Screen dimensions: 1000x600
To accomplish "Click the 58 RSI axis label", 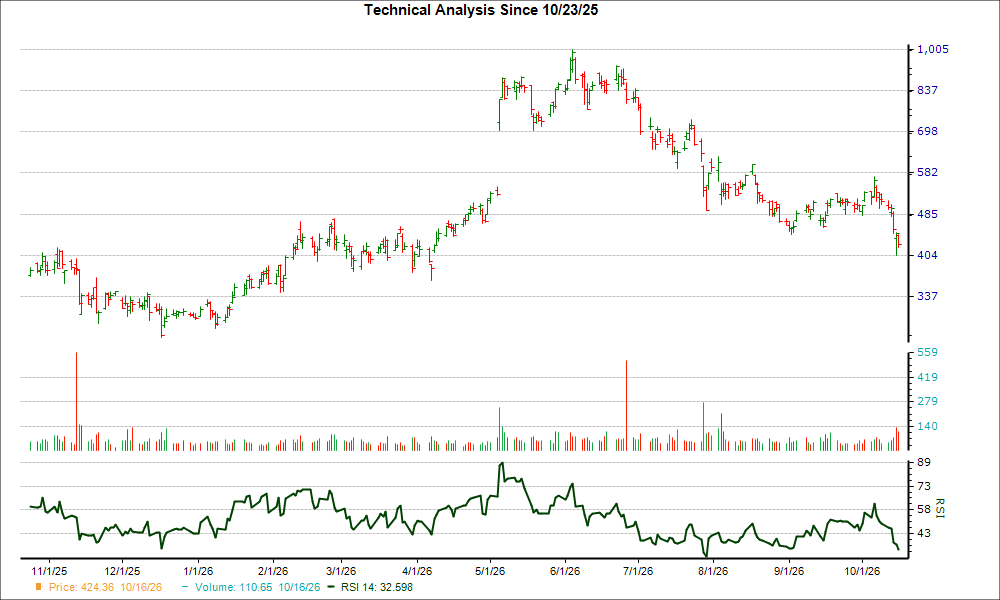I will click(x=924, y=509).
